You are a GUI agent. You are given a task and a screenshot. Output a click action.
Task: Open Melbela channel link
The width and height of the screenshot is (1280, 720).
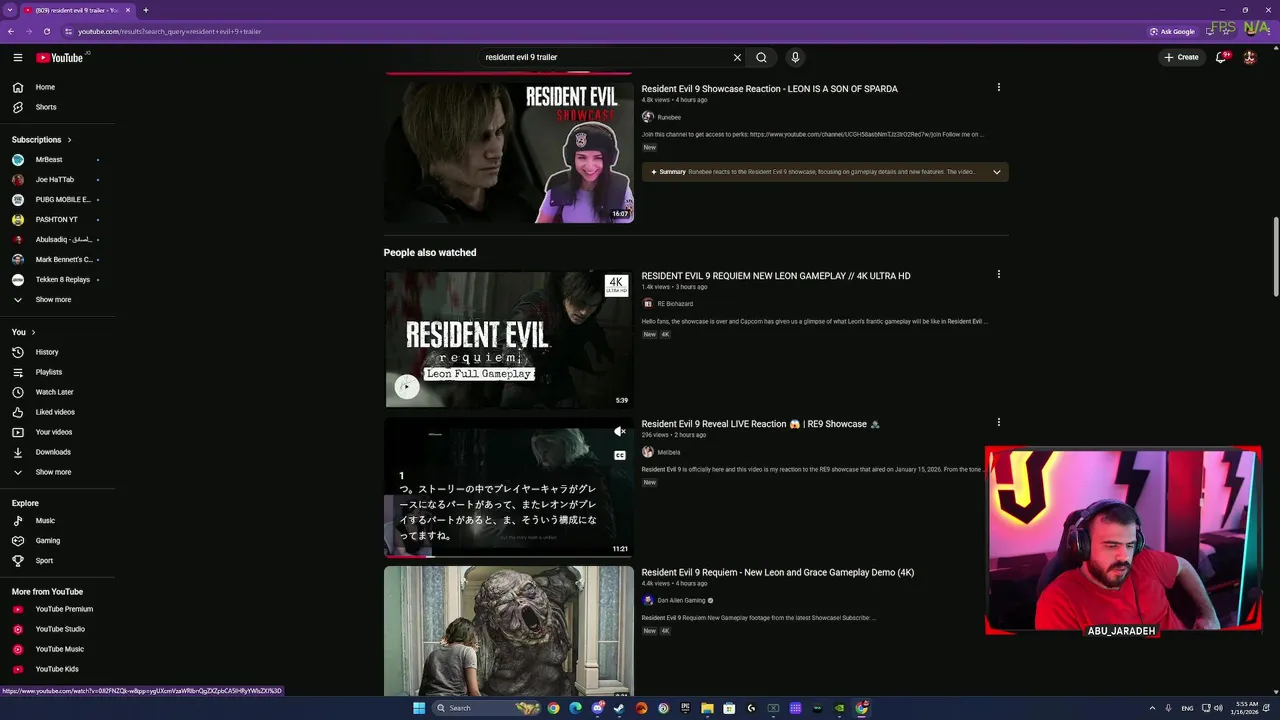coord(669,453)
